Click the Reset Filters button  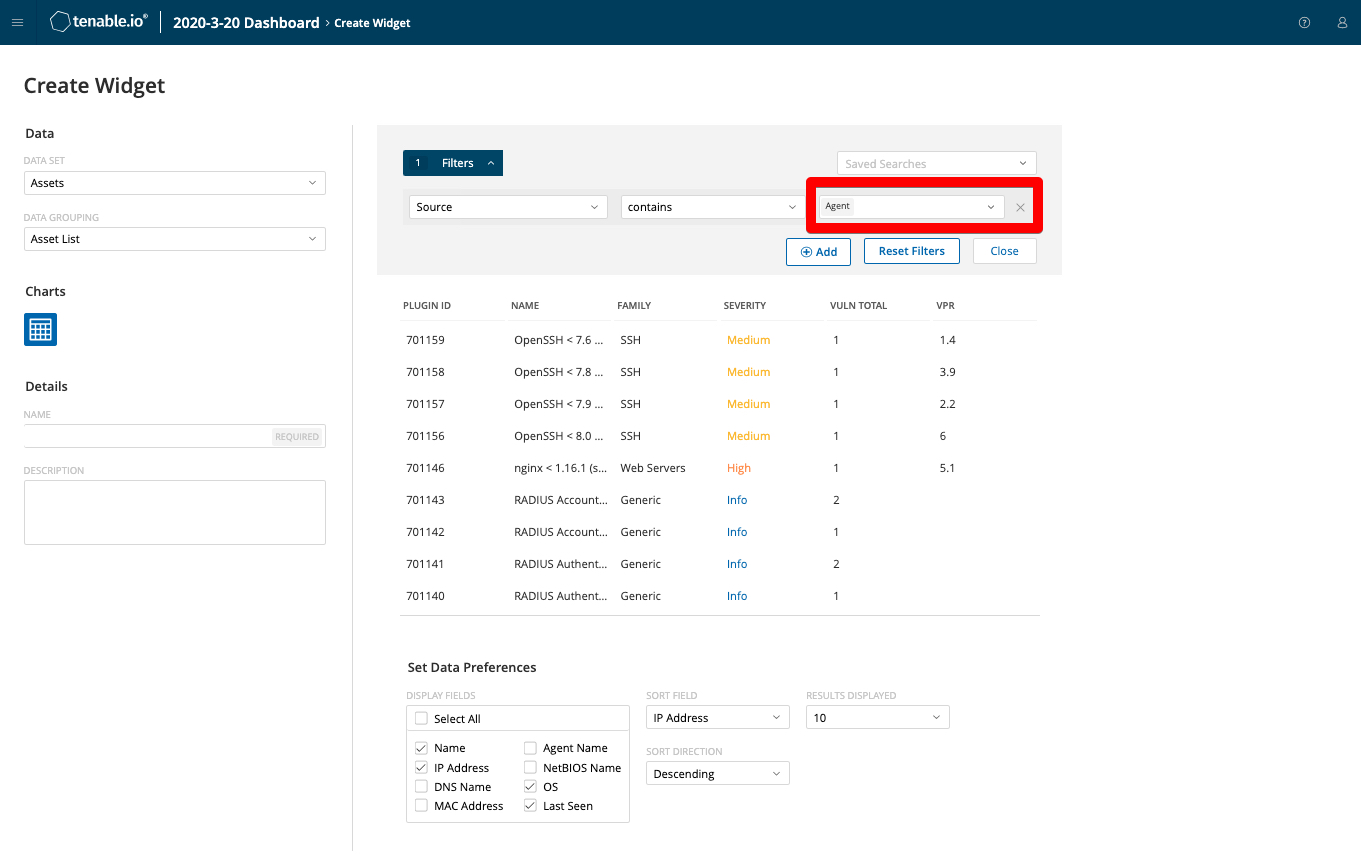(x=911, y=251)
